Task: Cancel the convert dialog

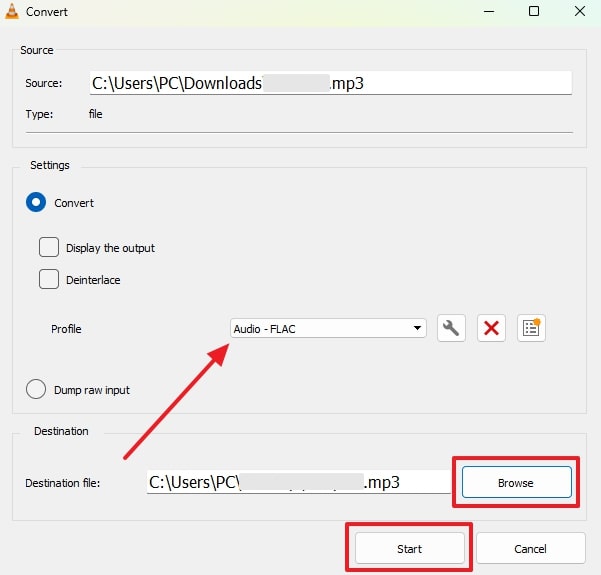Action: pos(530,549)
